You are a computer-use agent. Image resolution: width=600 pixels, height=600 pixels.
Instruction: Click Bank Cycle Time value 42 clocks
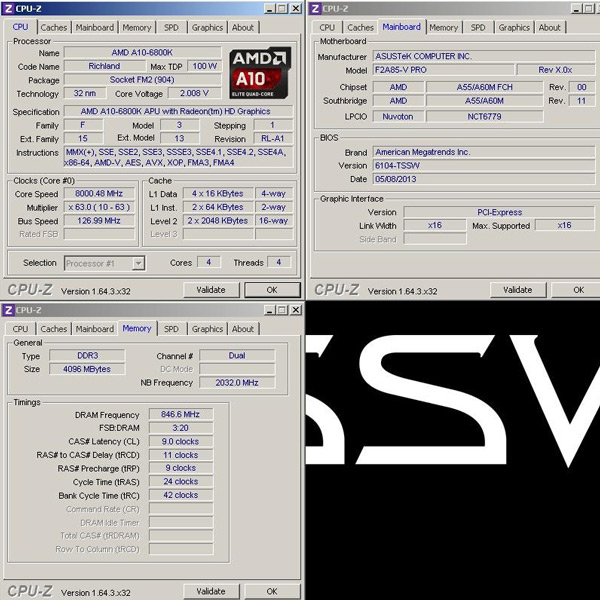click(x=181, y=495)
